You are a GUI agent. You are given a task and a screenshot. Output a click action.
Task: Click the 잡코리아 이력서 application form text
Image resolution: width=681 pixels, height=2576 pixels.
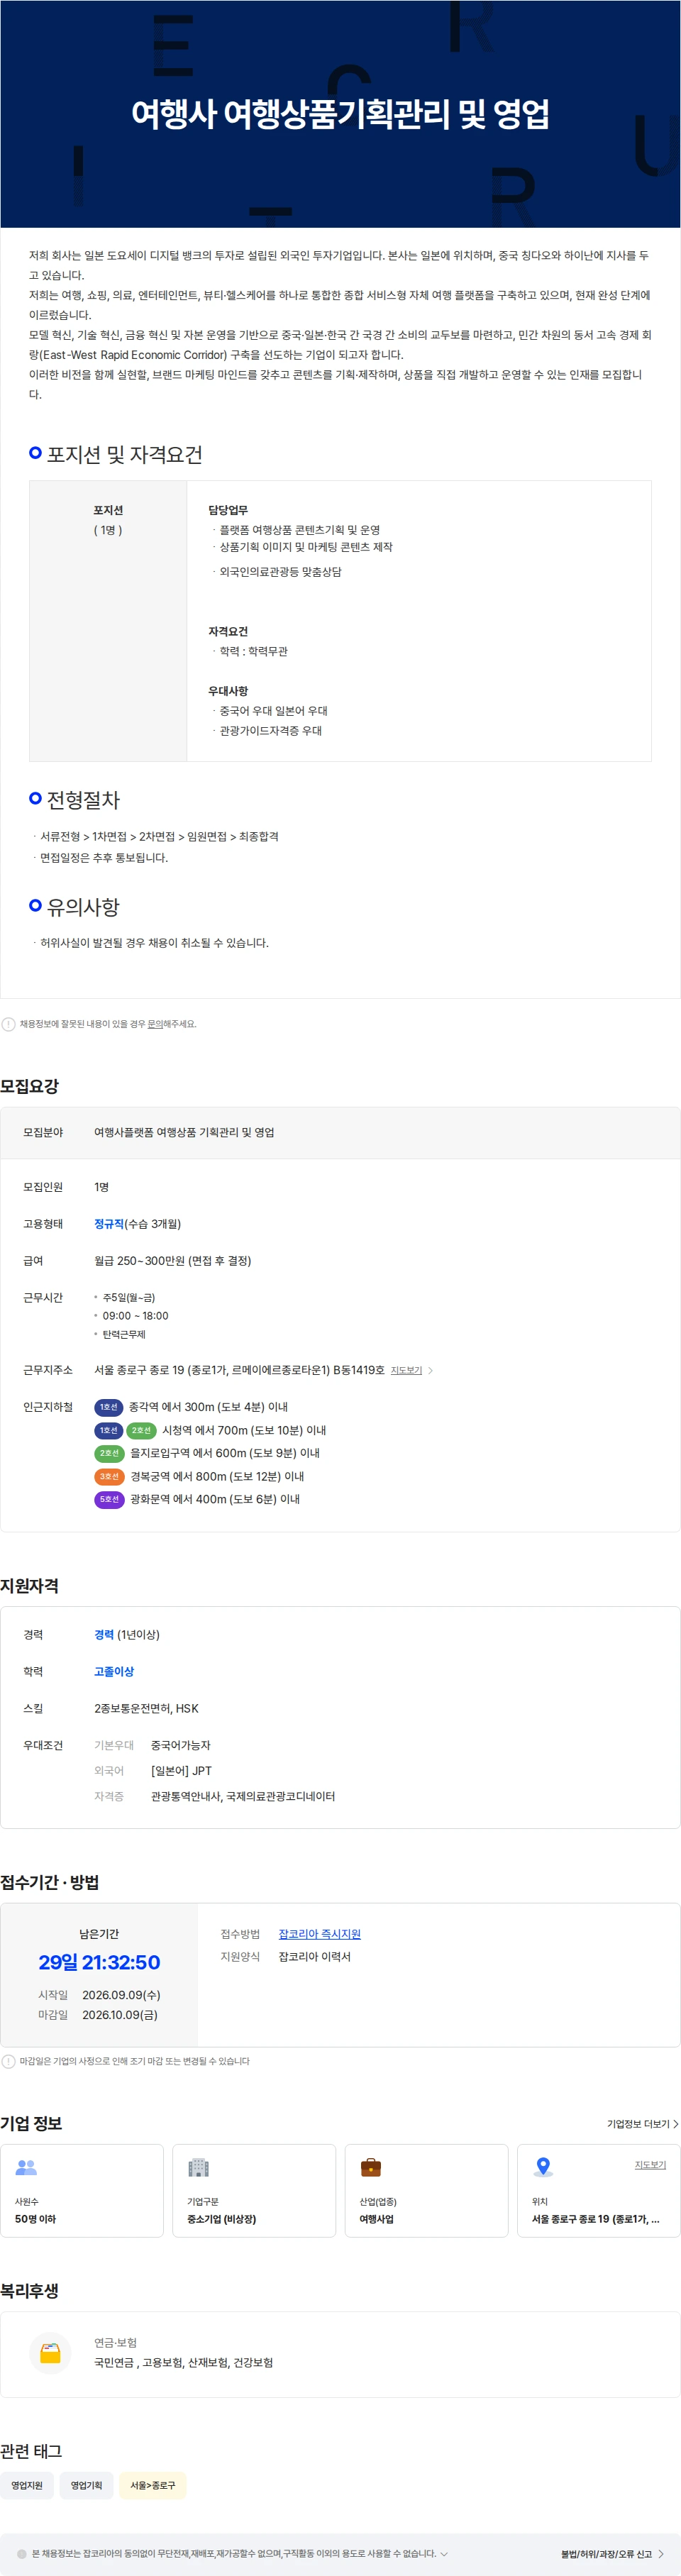coord(314,1957)
